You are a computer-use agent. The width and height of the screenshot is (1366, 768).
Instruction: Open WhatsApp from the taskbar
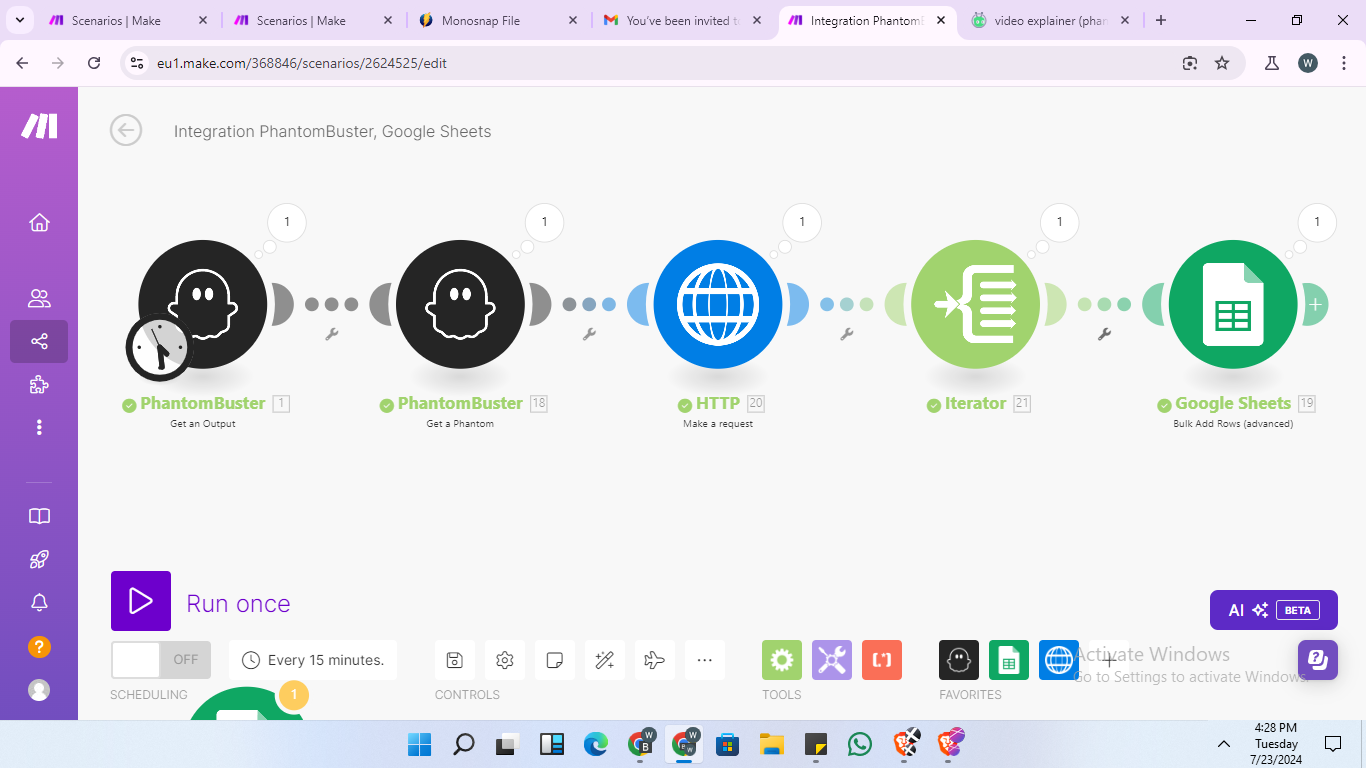[859, 744]
